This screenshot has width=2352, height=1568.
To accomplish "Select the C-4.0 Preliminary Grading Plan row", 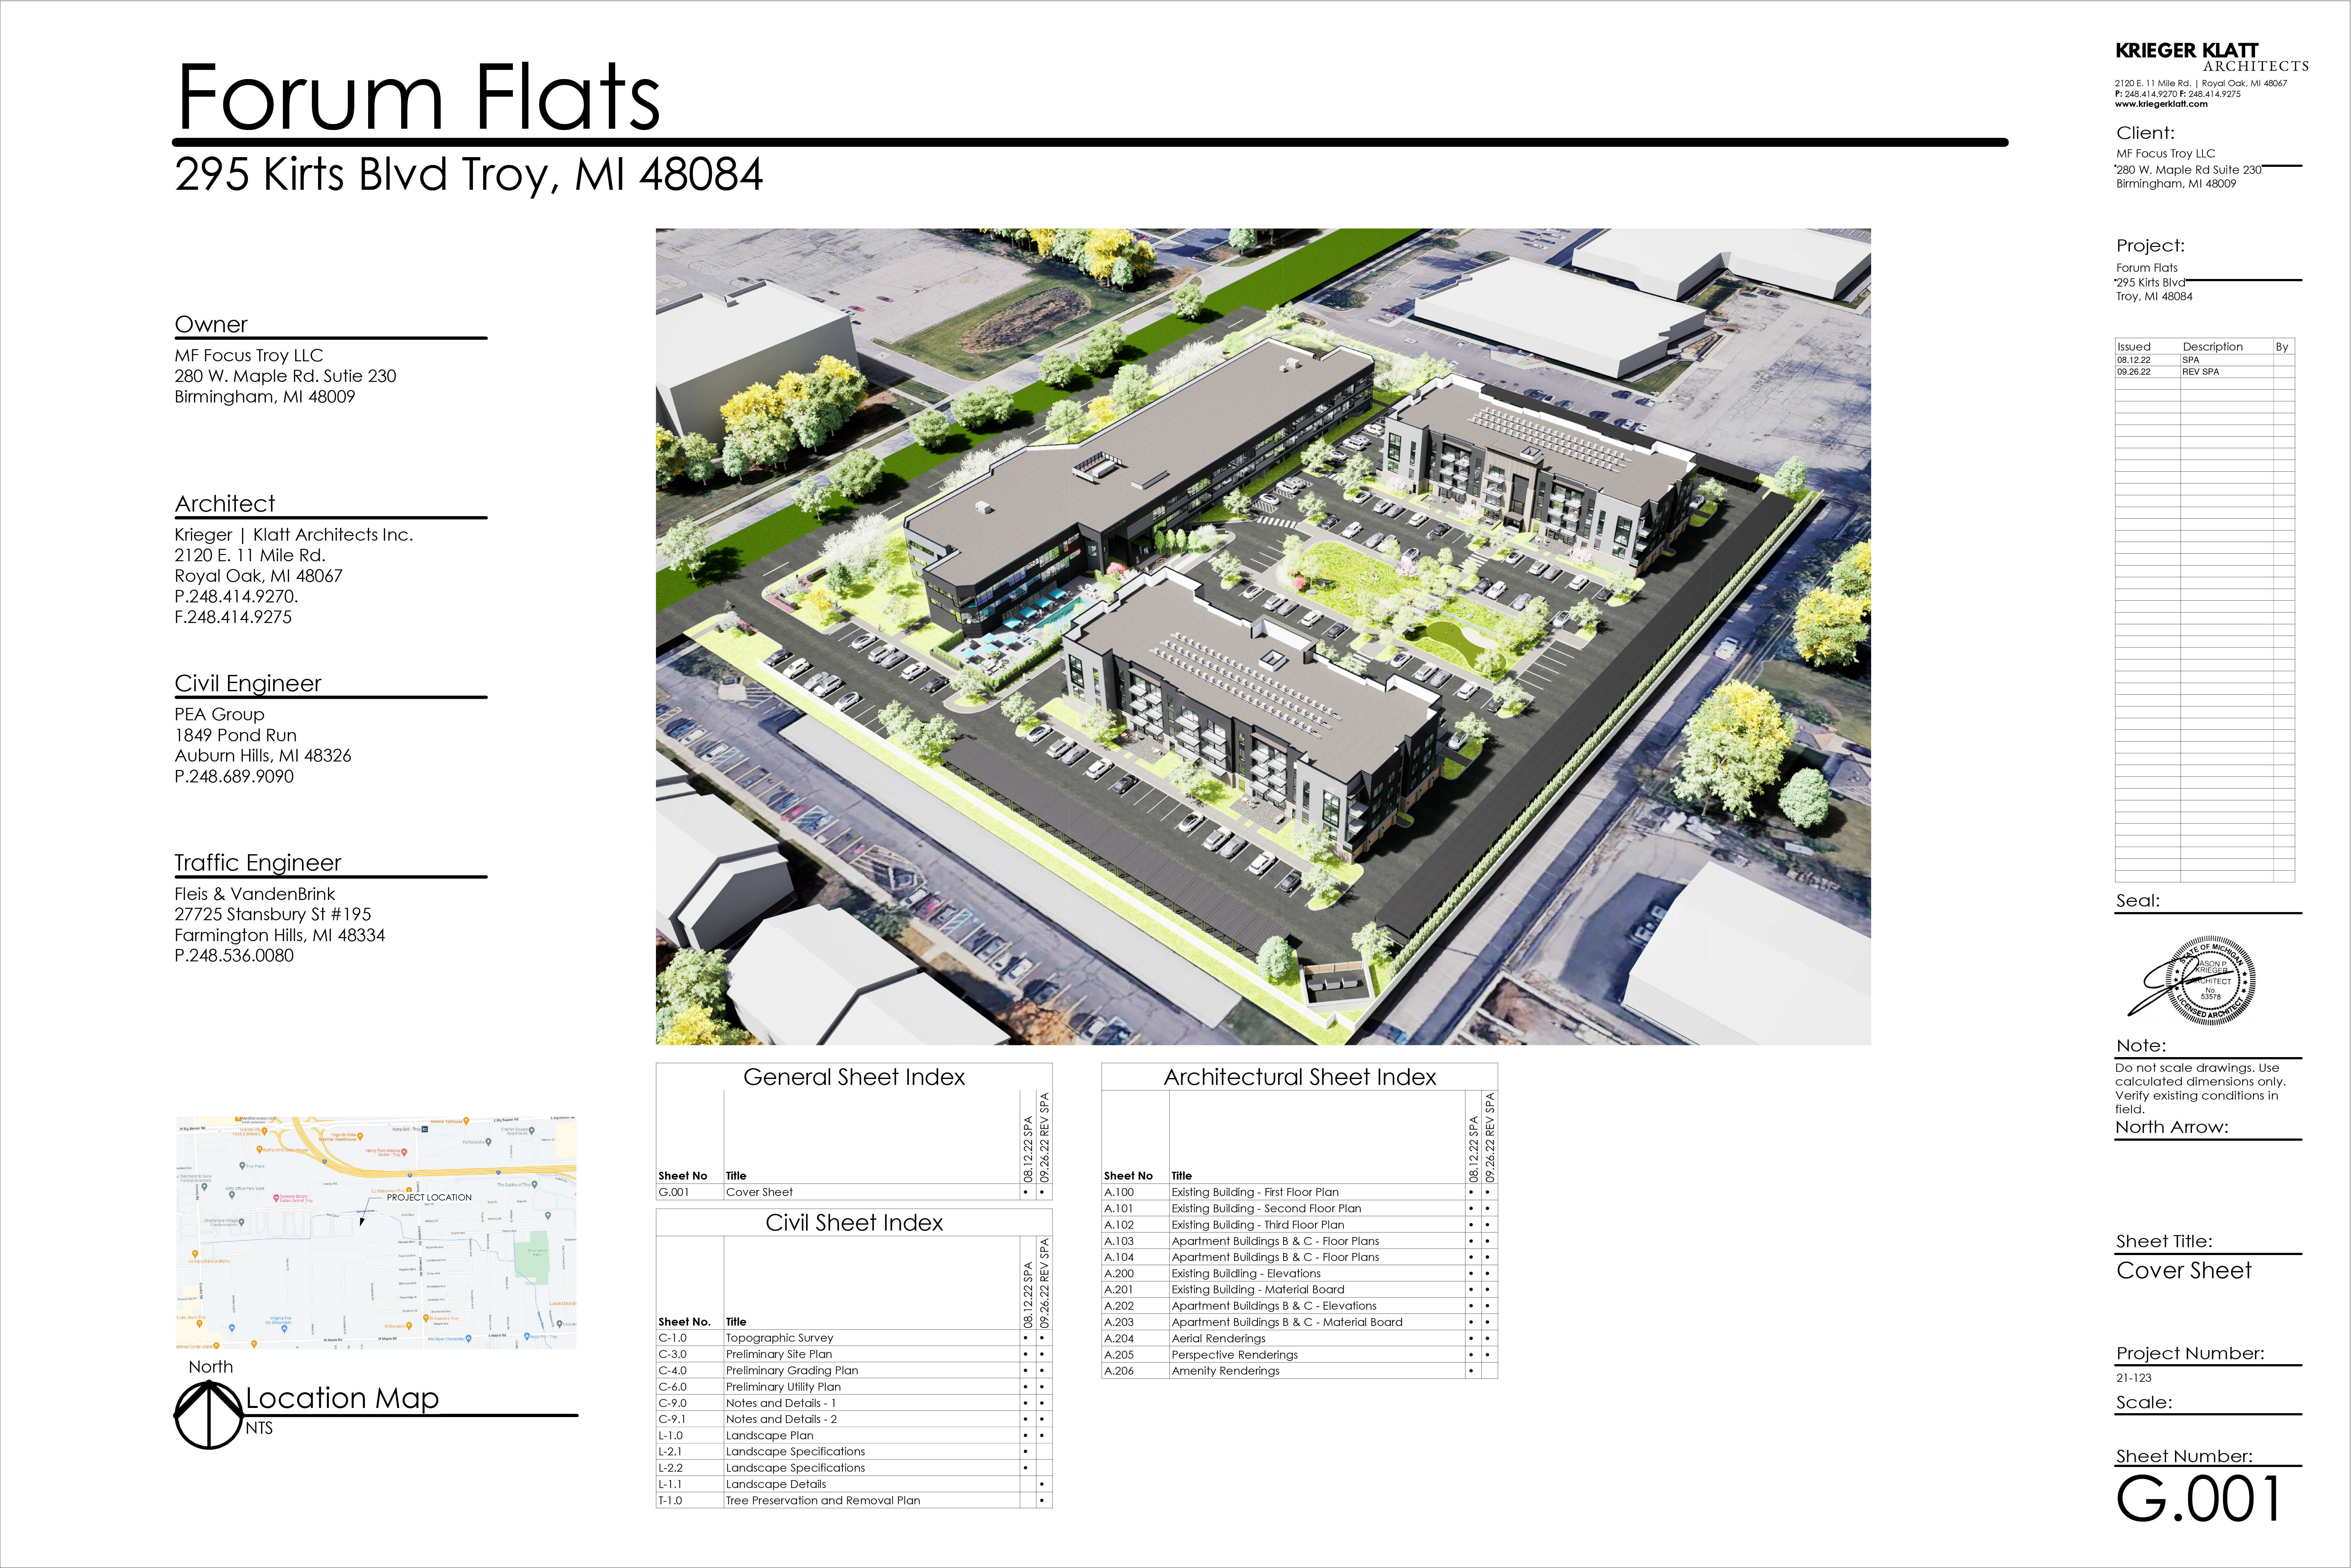I will click(x=854, y=1371).
